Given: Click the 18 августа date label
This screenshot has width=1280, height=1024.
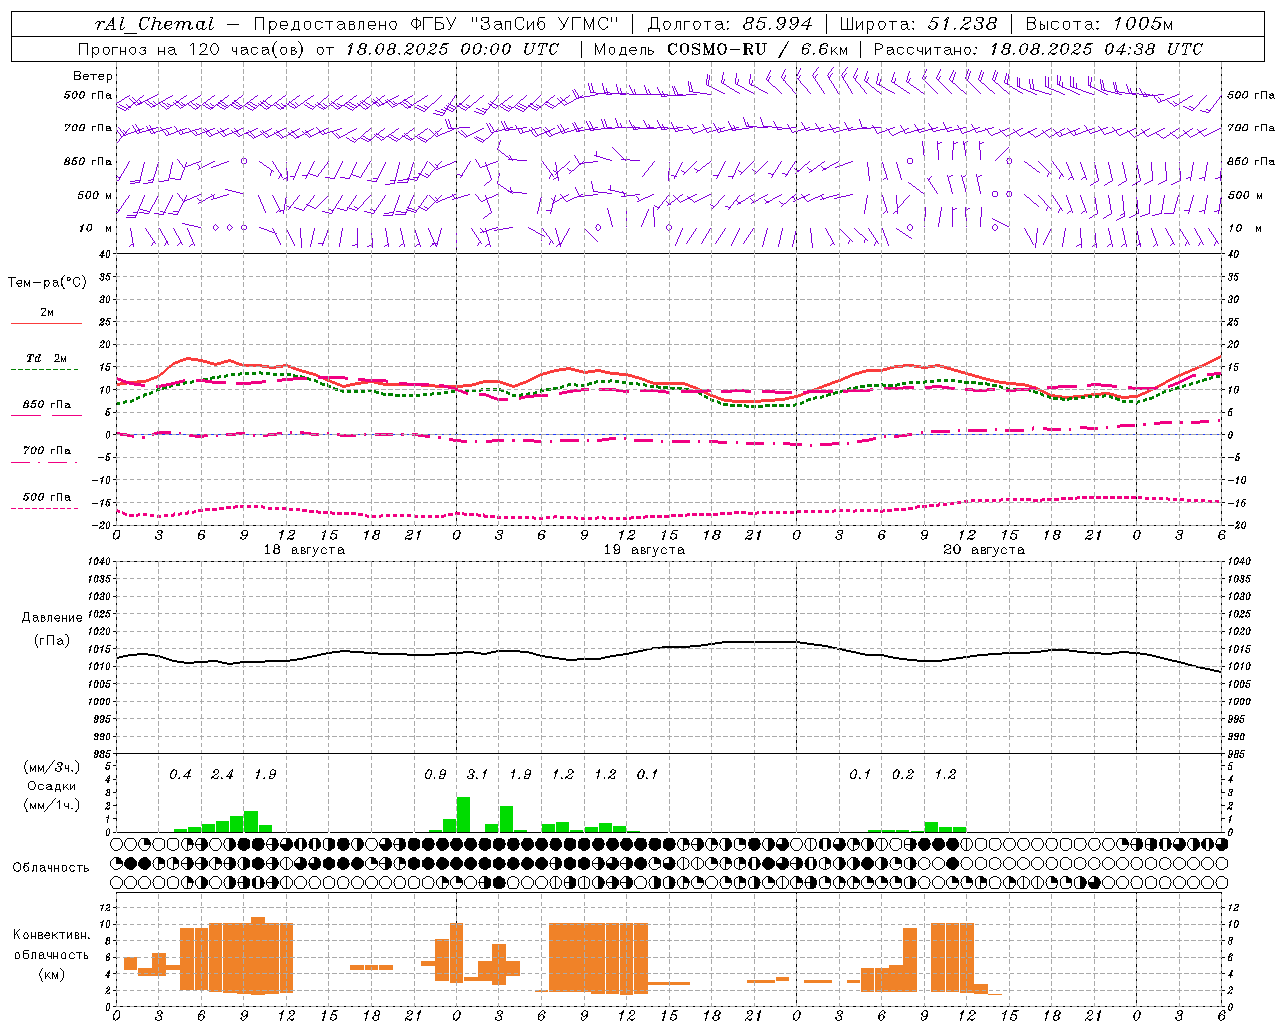Looking at the screenshot, I should (304, 550).
